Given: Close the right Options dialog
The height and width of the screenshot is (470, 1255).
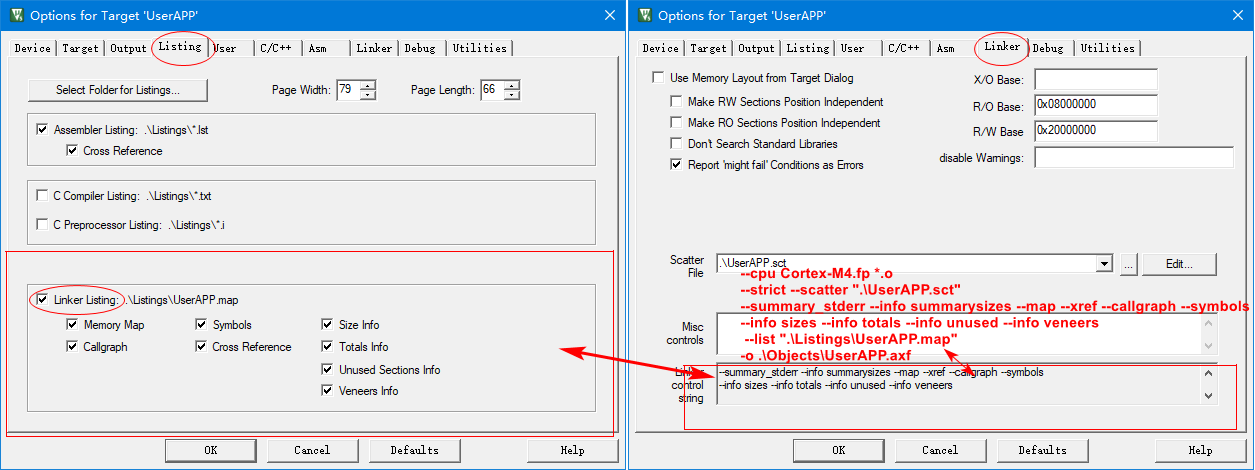Looking at the screenshot, I should pos(1236,15).
